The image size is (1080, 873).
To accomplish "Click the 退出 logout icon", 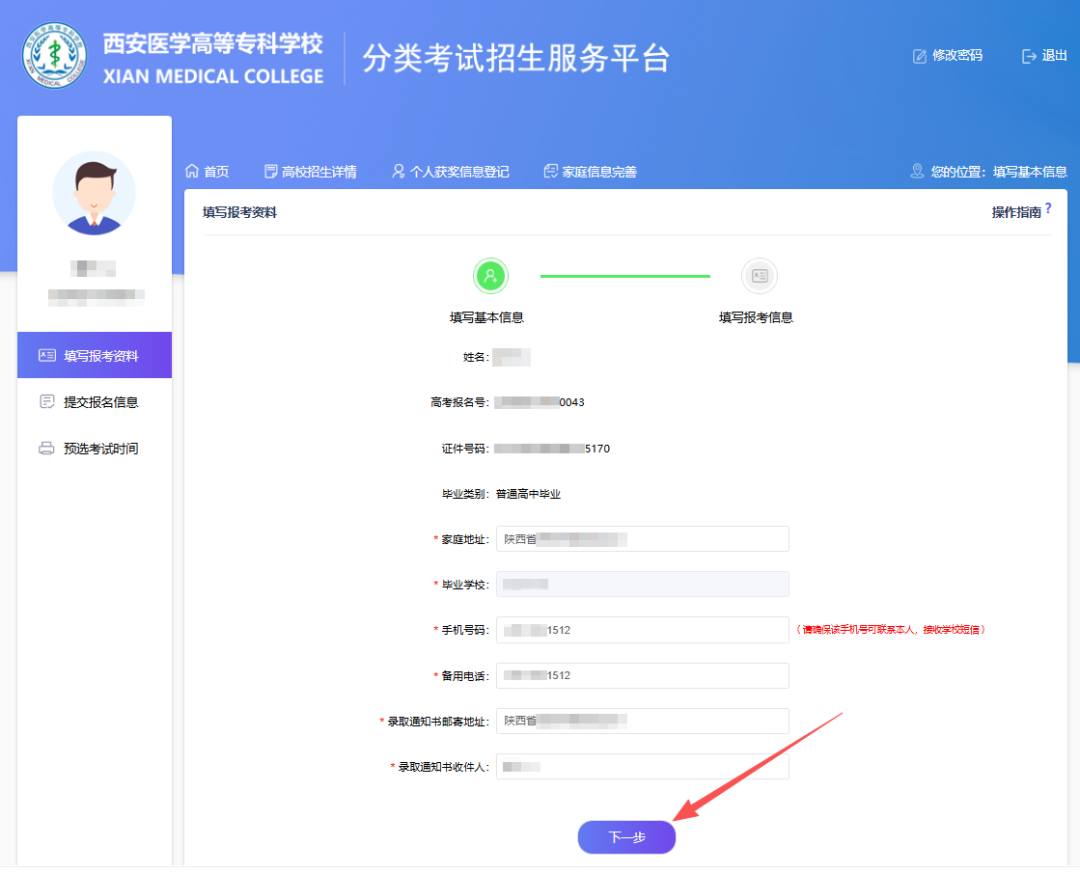I will coord(1029,56).
